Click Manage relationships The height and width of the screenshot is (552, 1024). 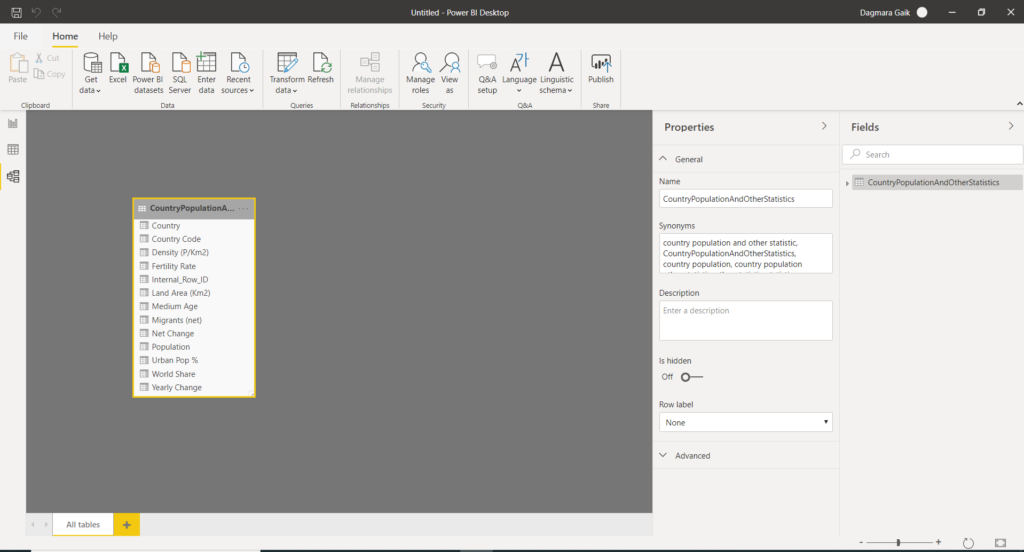pyautogui.click(x=370, y=73)
